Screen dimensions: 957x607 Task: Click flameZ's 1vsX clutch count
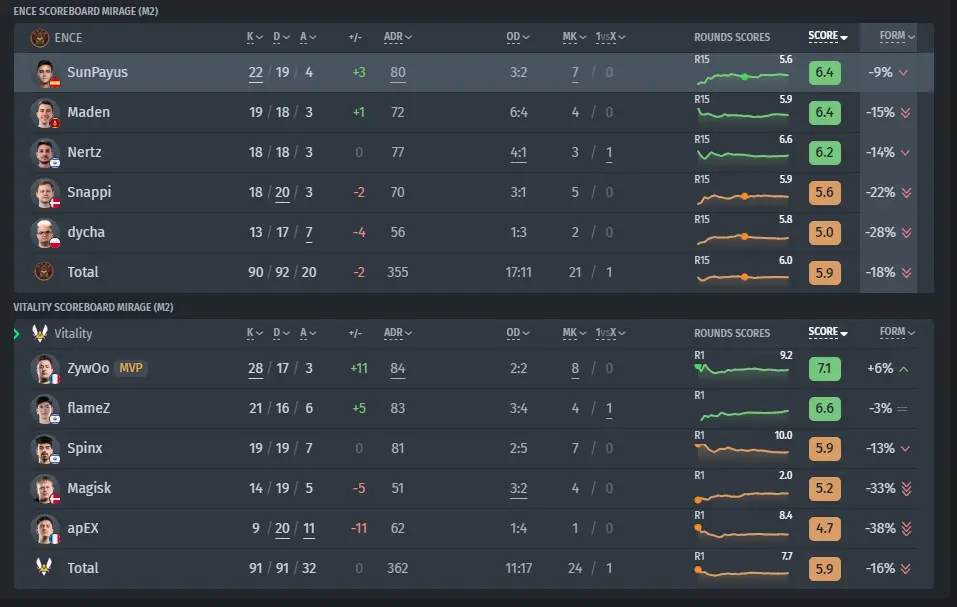609,409
